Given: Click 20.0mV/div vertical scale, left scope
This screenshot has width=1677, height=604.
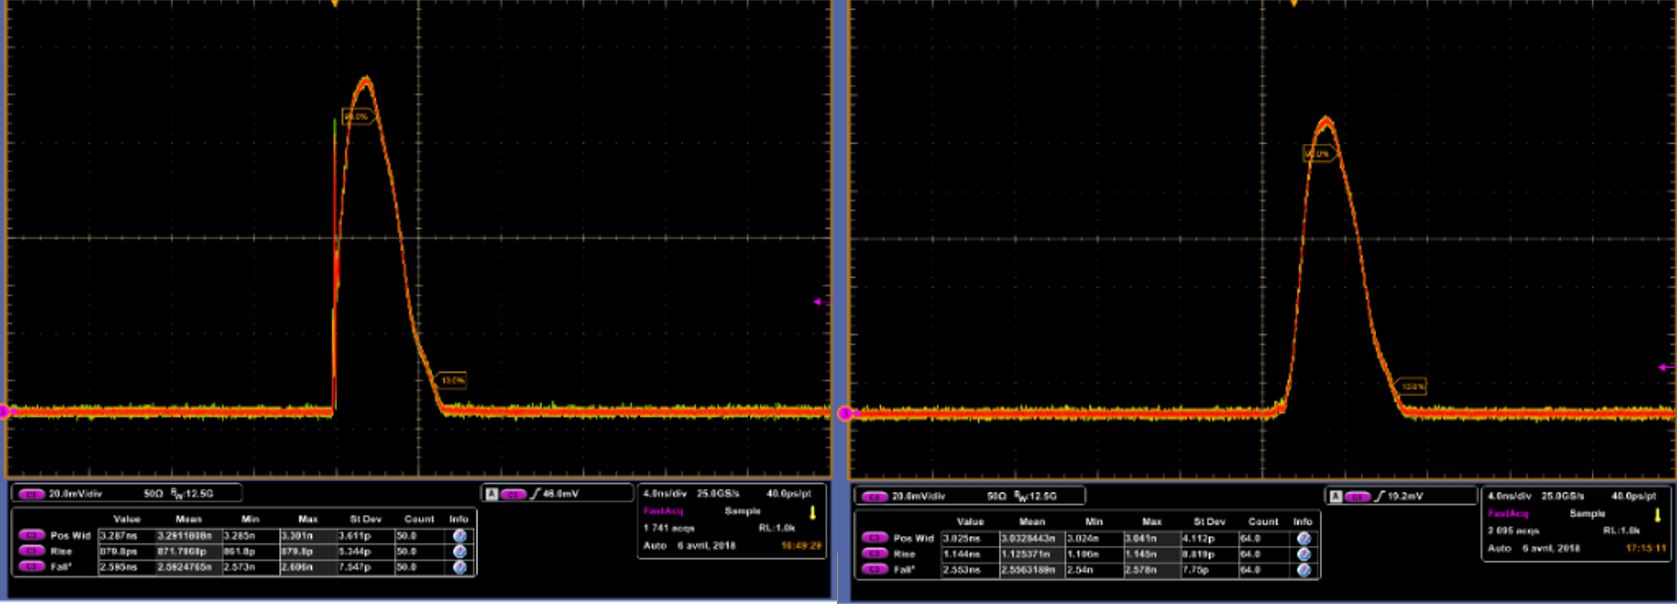Looking at the screenshot, I should tap(75, 494).
